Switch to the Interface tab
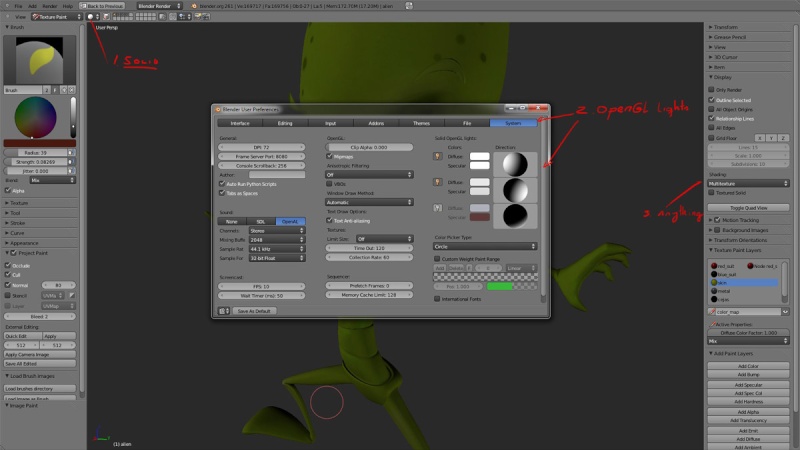 click(x=240, y=123)
